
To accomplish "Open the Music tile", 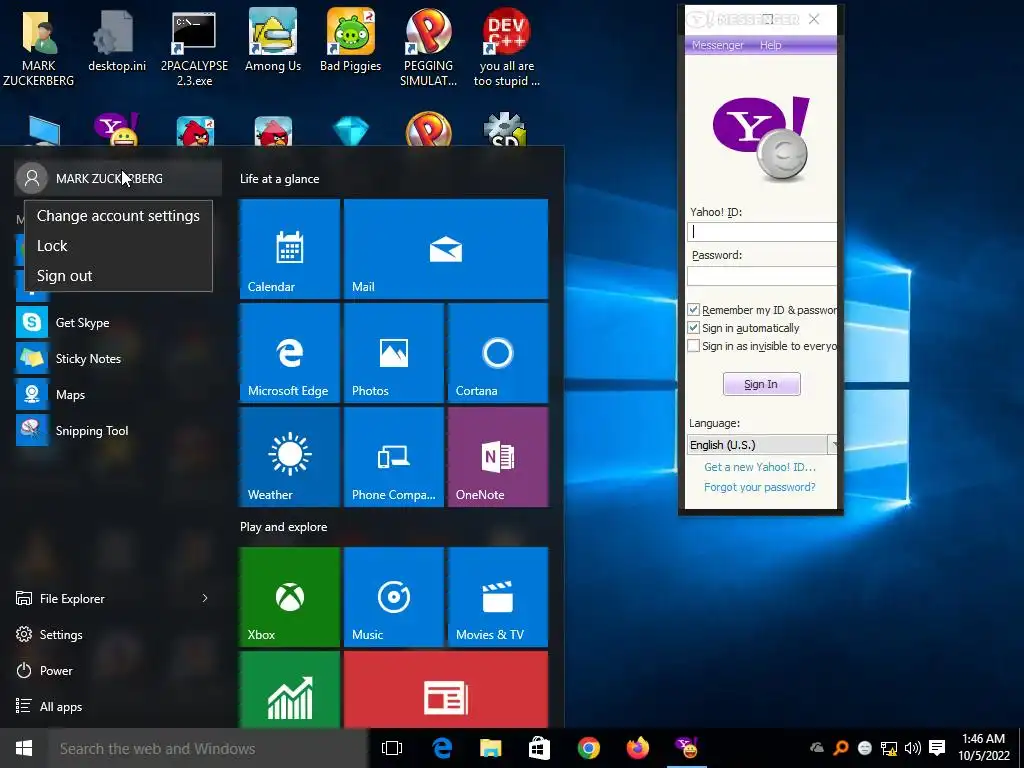I will 394,597.
